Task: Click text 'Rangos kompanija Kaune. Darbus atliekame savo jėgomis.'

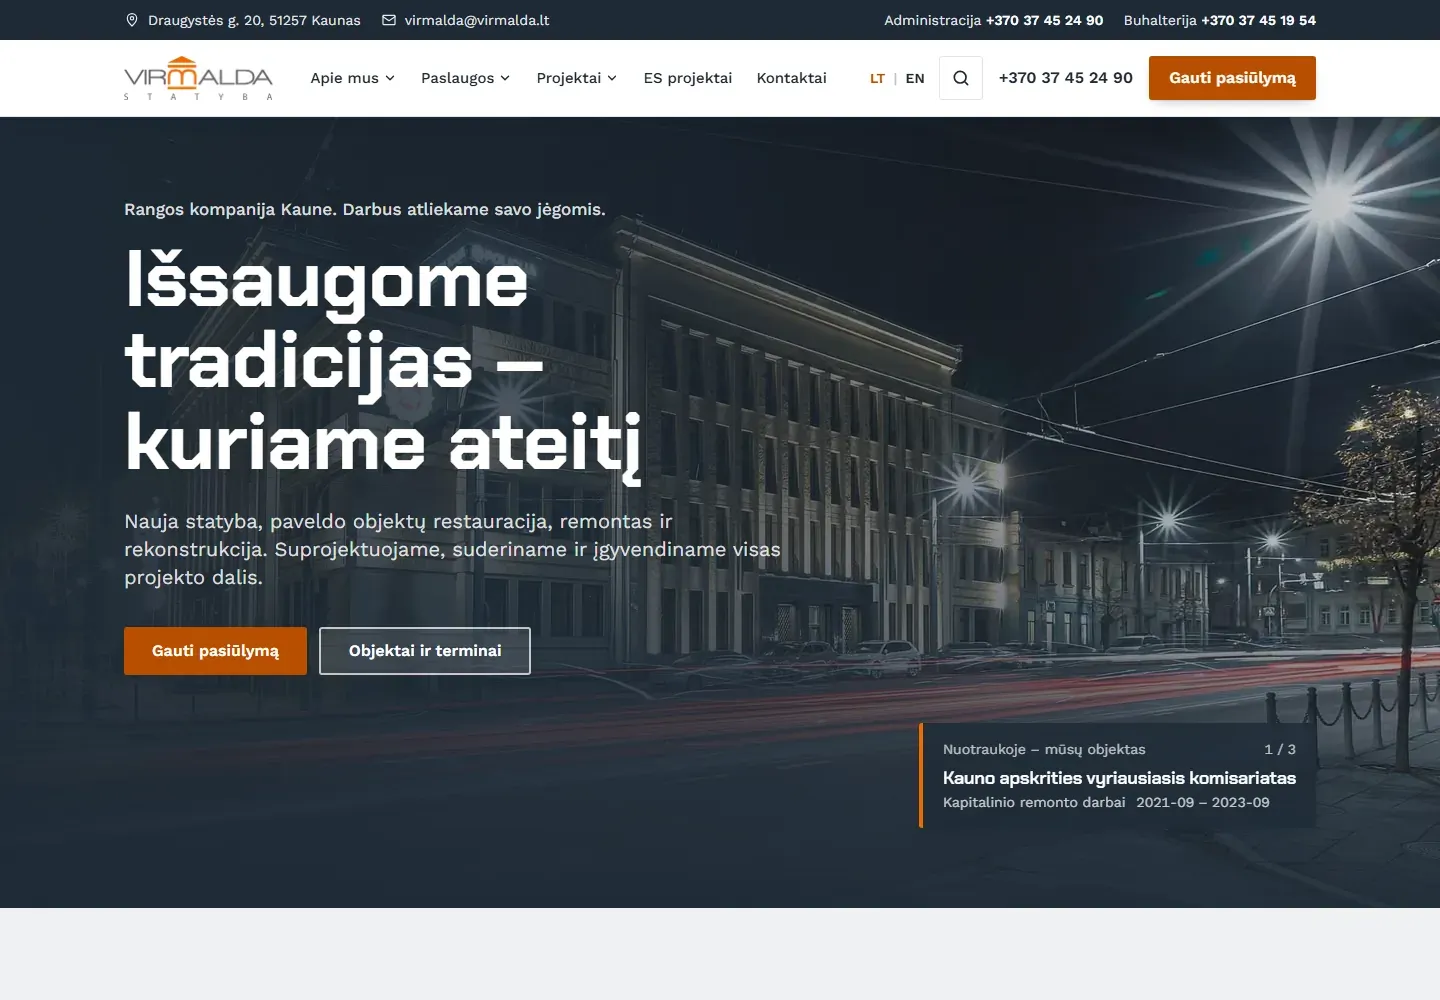Action: [365, 210]
